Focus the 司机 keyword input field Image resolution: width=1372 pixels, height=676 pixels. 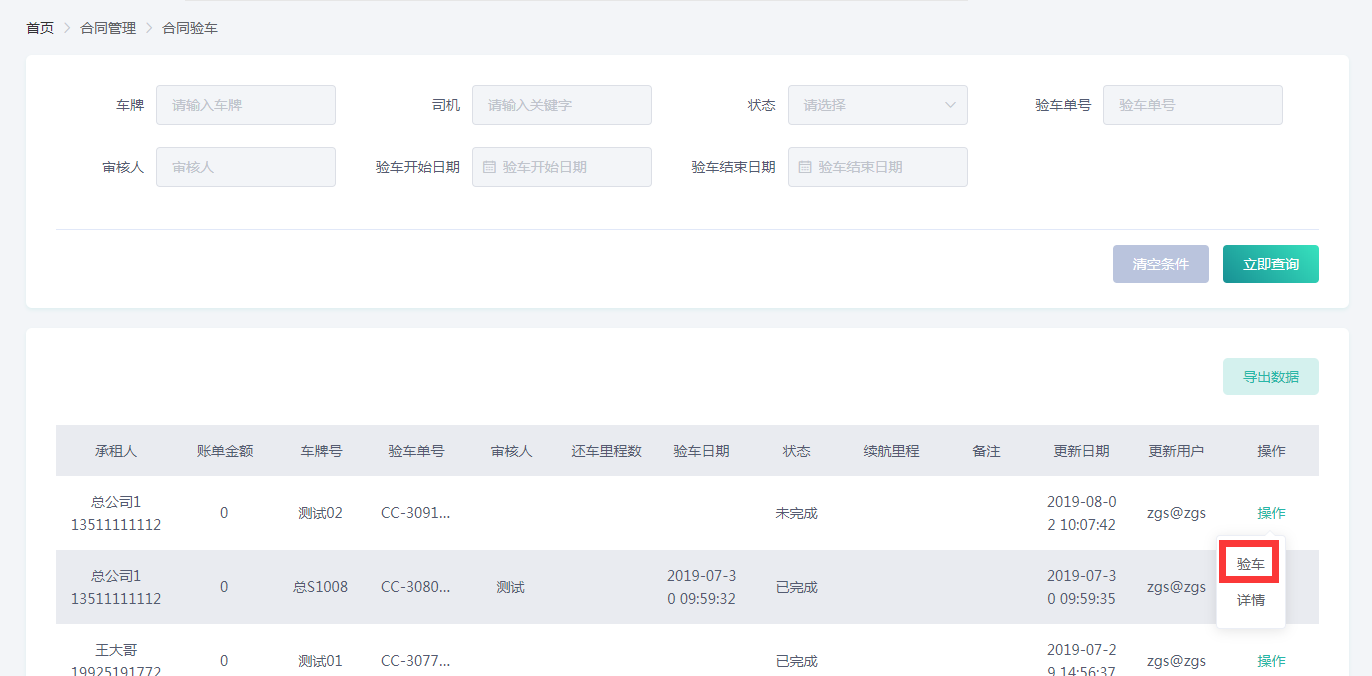coord(562,105)
